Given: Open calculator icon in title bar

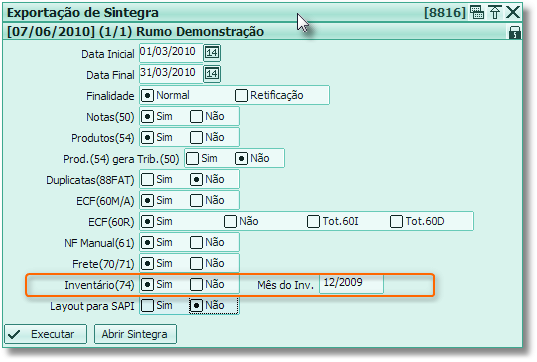Looking at the screenshot, I should pyautogui.click(x=477, y=12).
